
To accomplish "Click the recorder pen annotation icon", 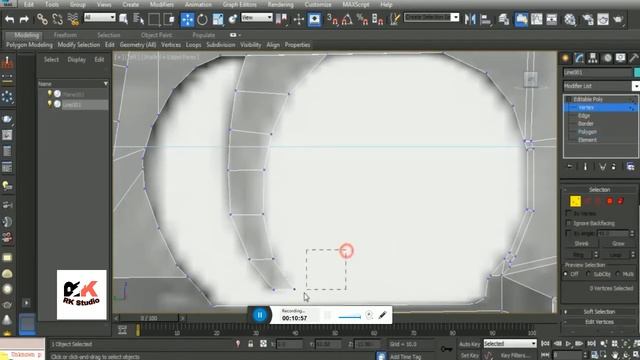I will (x=382, y=315).
